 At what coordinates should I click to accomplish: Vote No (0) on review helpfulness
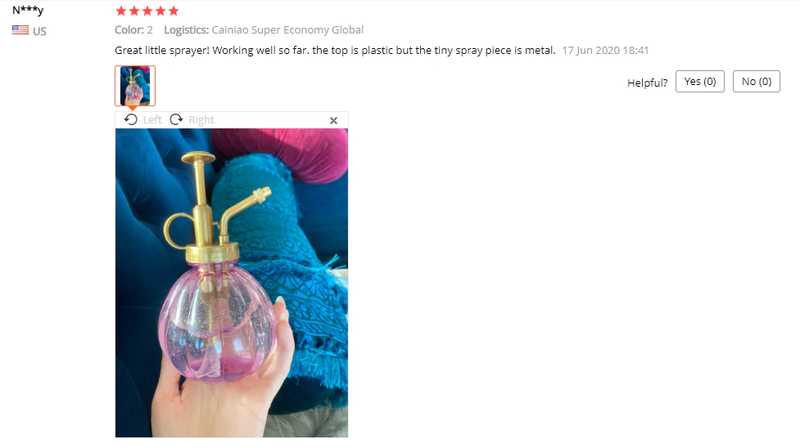(x=756, y=82)
